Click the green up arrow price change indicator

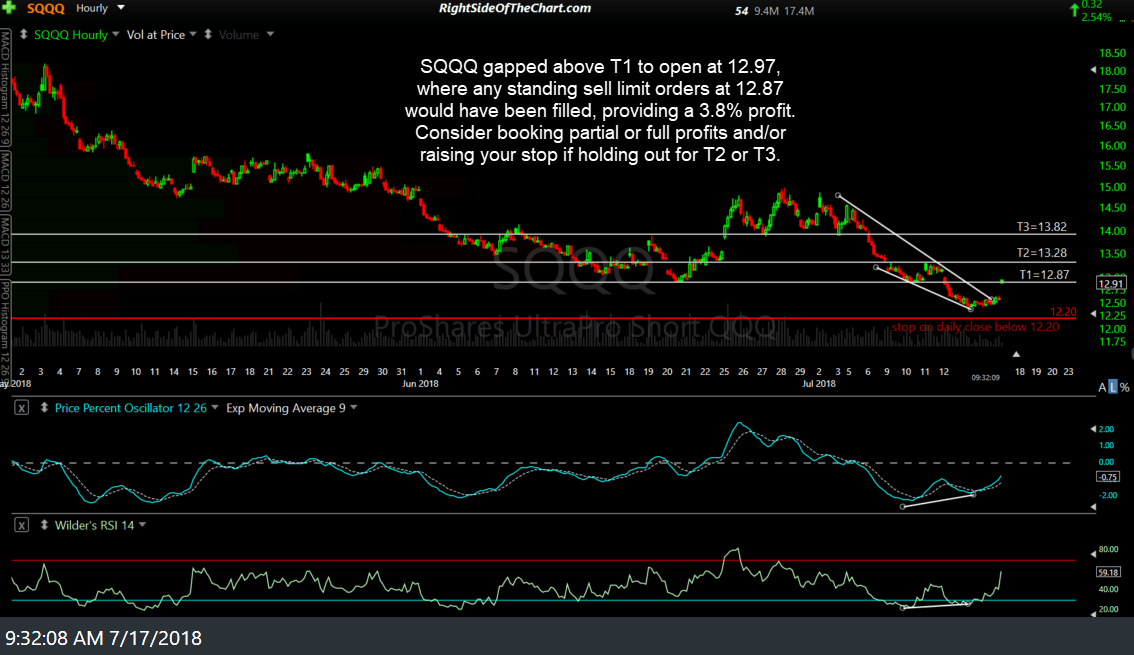tap(1075, 10)
